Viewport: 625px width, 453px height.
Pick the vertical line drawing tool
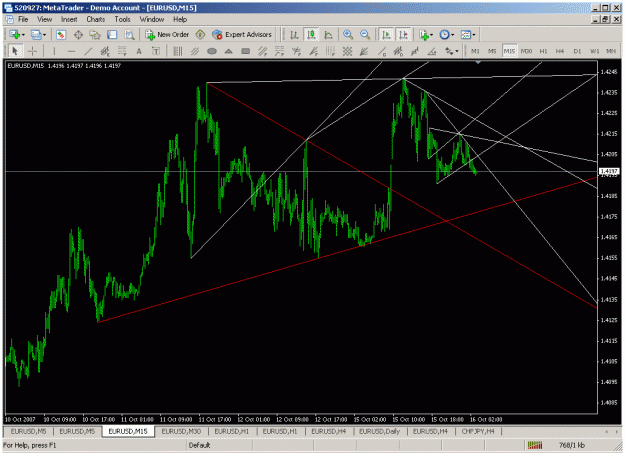[54, 51]
